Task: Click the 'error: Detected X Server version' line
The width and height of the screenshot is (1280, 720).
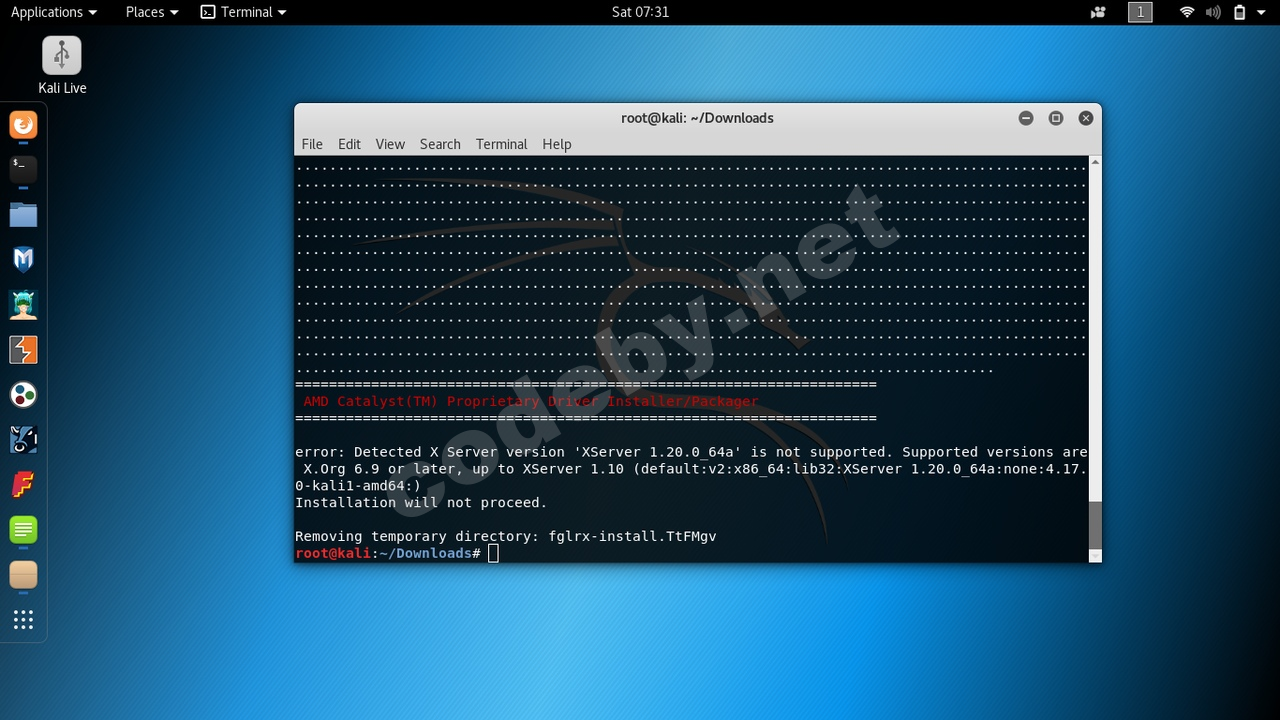Action: point(691,452)
